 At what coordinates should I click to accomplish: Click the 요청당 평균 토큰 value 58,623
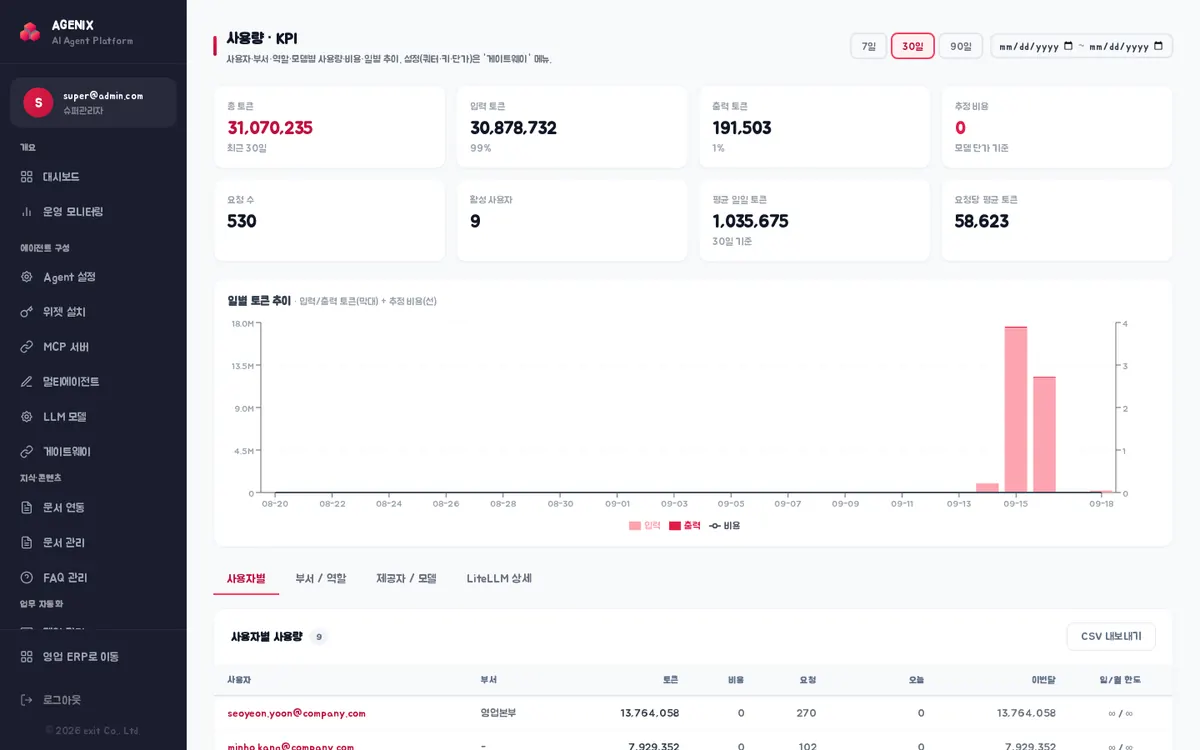[x=982, y=222]
